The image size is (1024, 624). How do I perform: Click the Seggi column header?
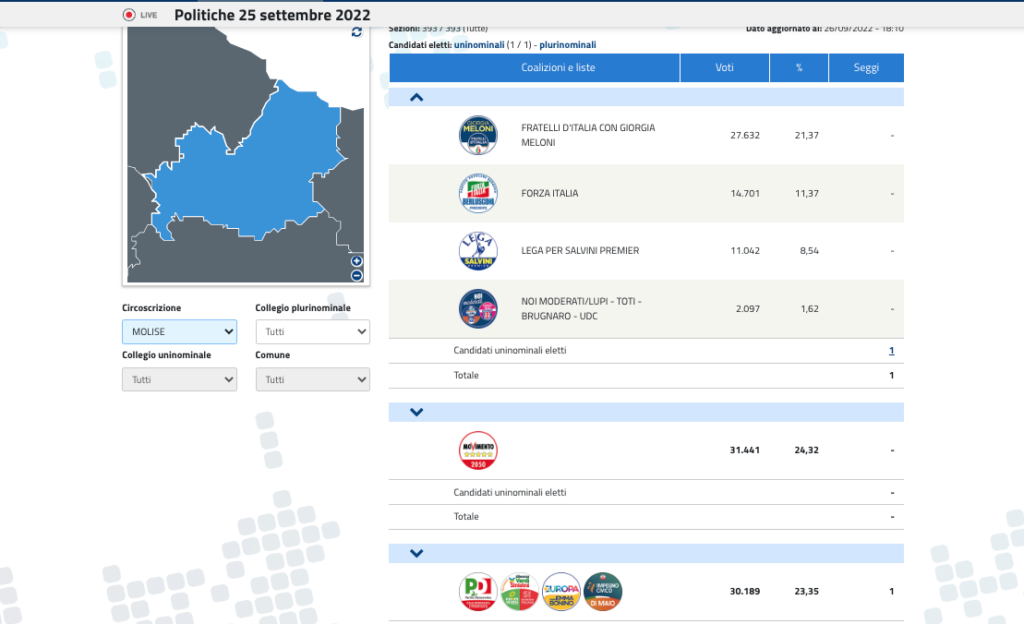tap(867, 68)
